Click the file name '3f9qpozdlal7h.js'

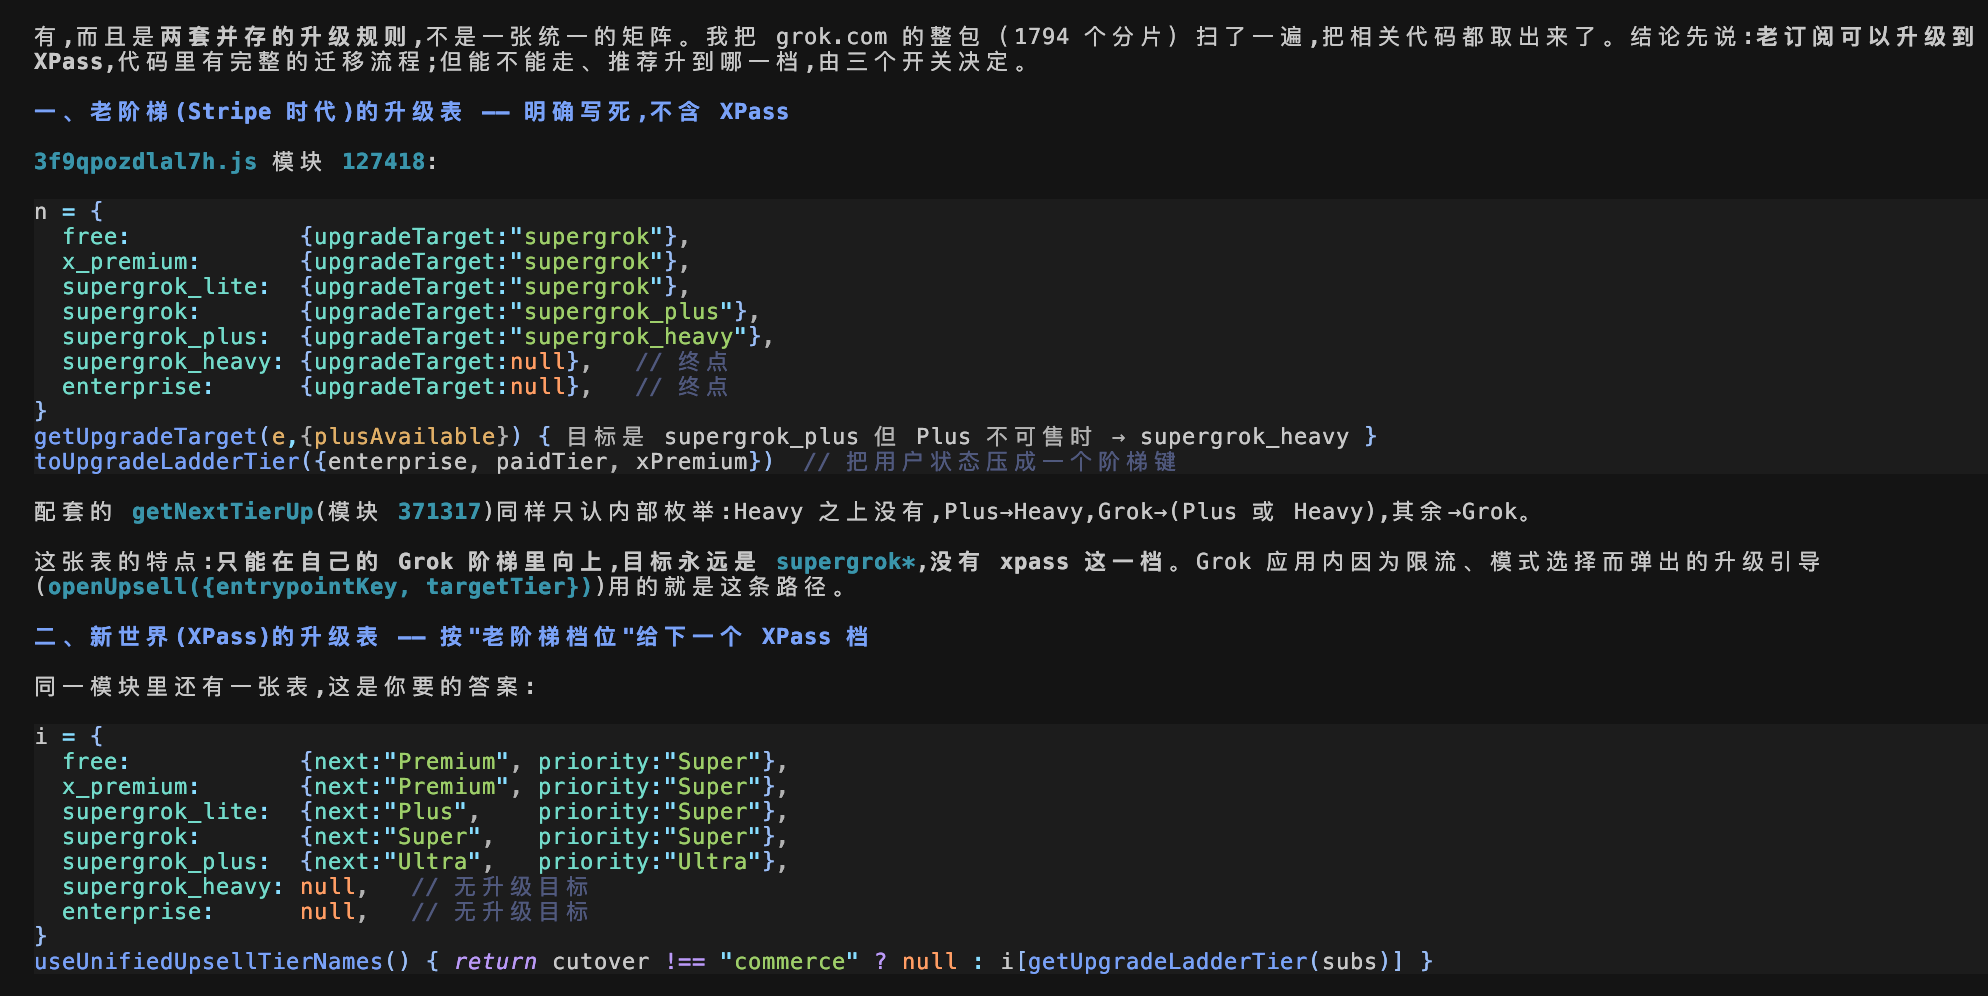[146, 162]
